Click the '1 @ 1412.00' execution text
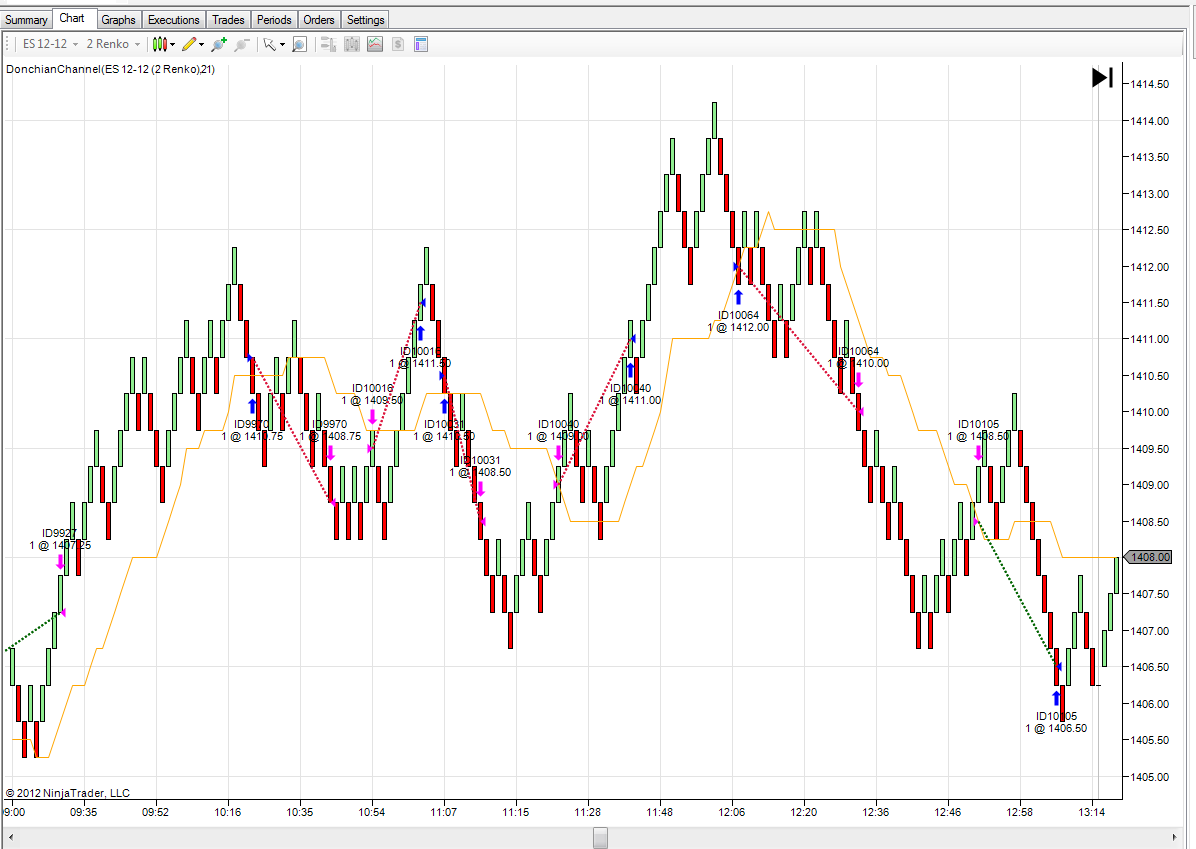Viewport: 1196px width, 849px height. point(738,327)
